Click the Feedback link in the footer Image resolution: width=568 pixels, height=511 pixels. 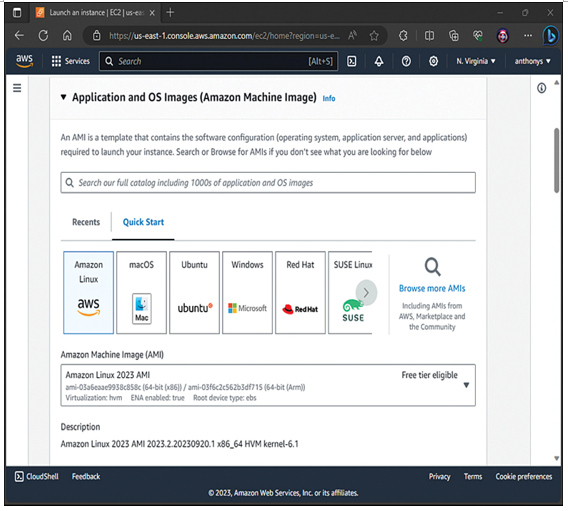86,476
